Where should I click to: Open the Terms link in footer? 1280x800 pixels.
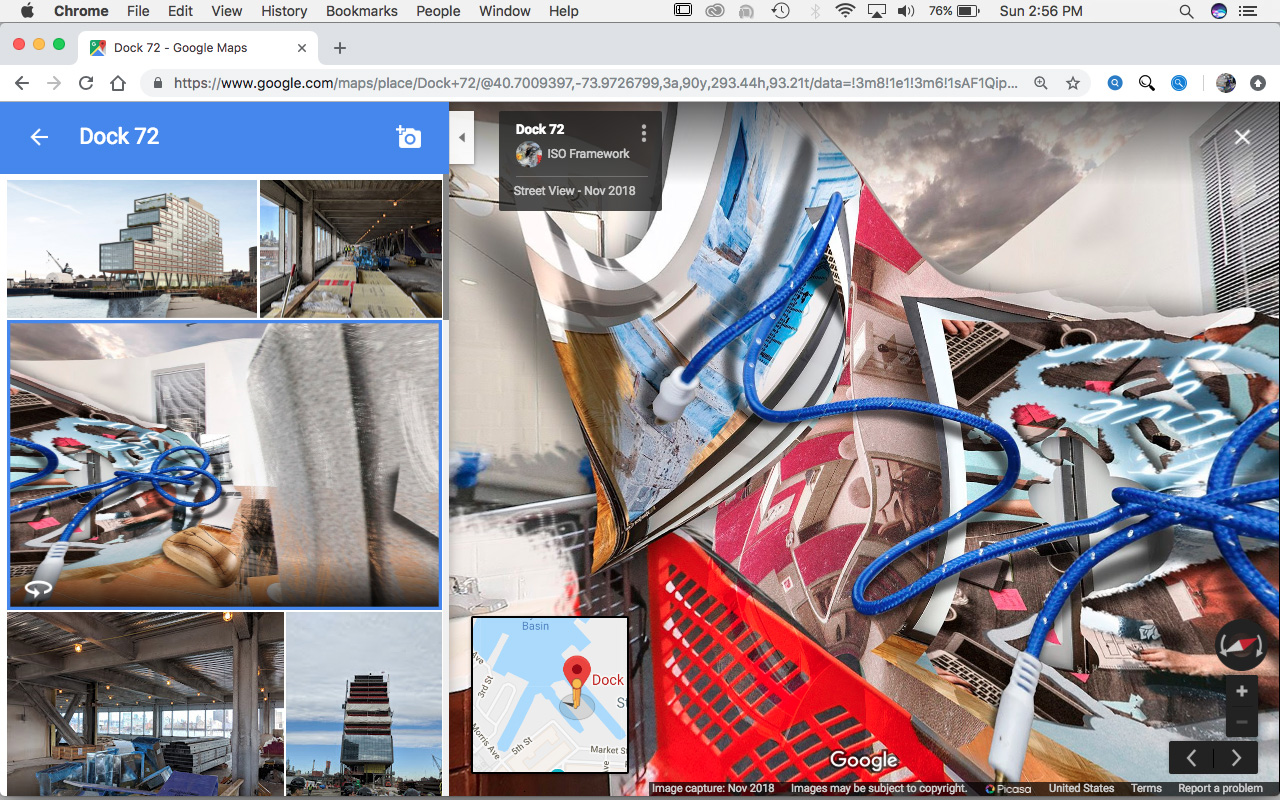1146,788
